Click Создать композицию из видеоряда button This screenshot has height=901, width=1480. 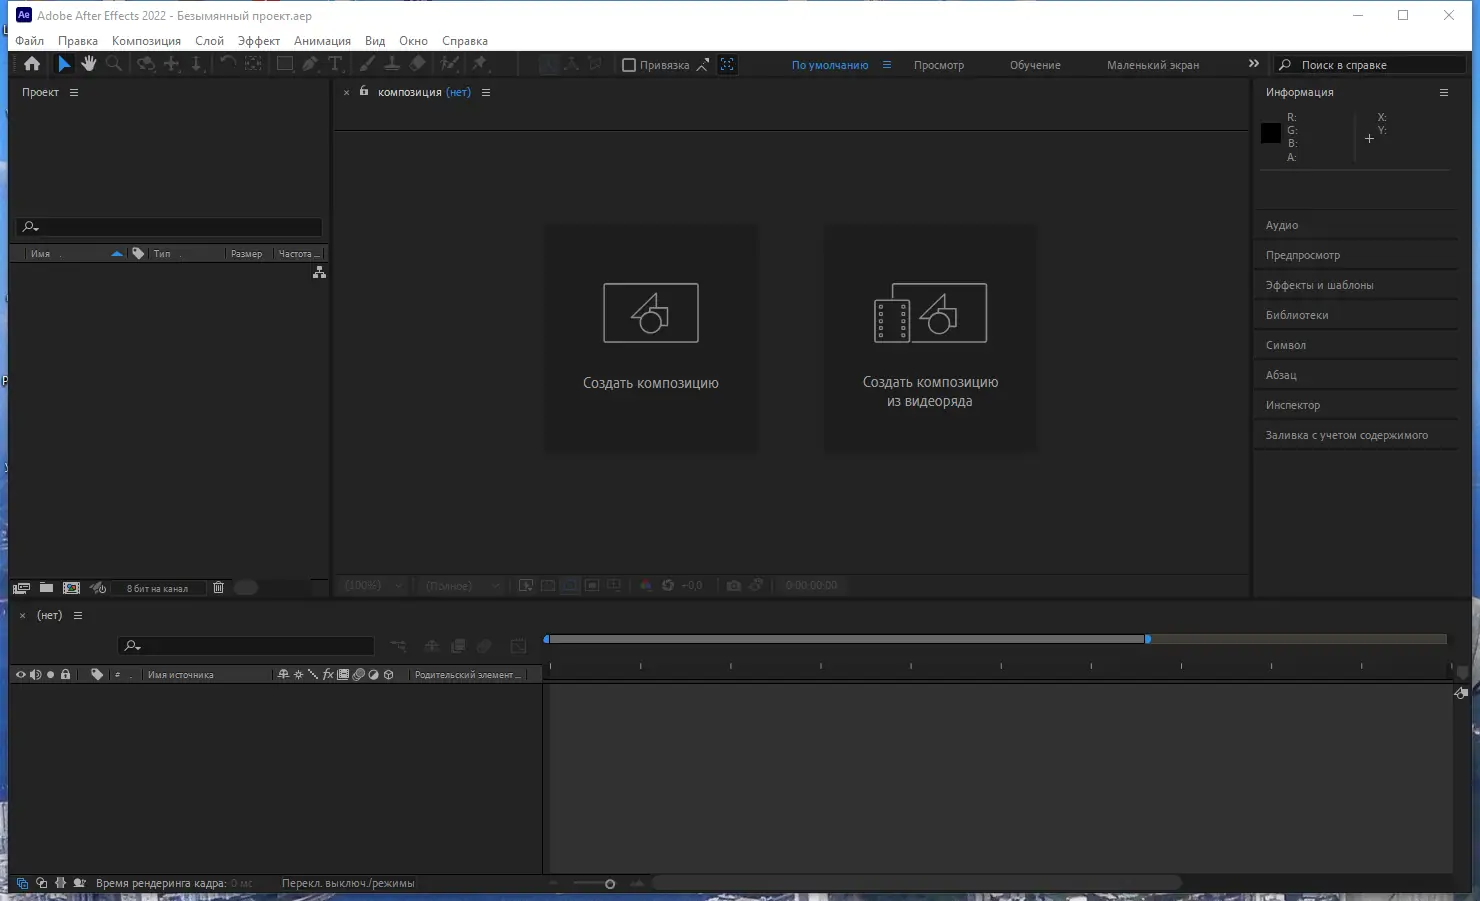point(930,338)
